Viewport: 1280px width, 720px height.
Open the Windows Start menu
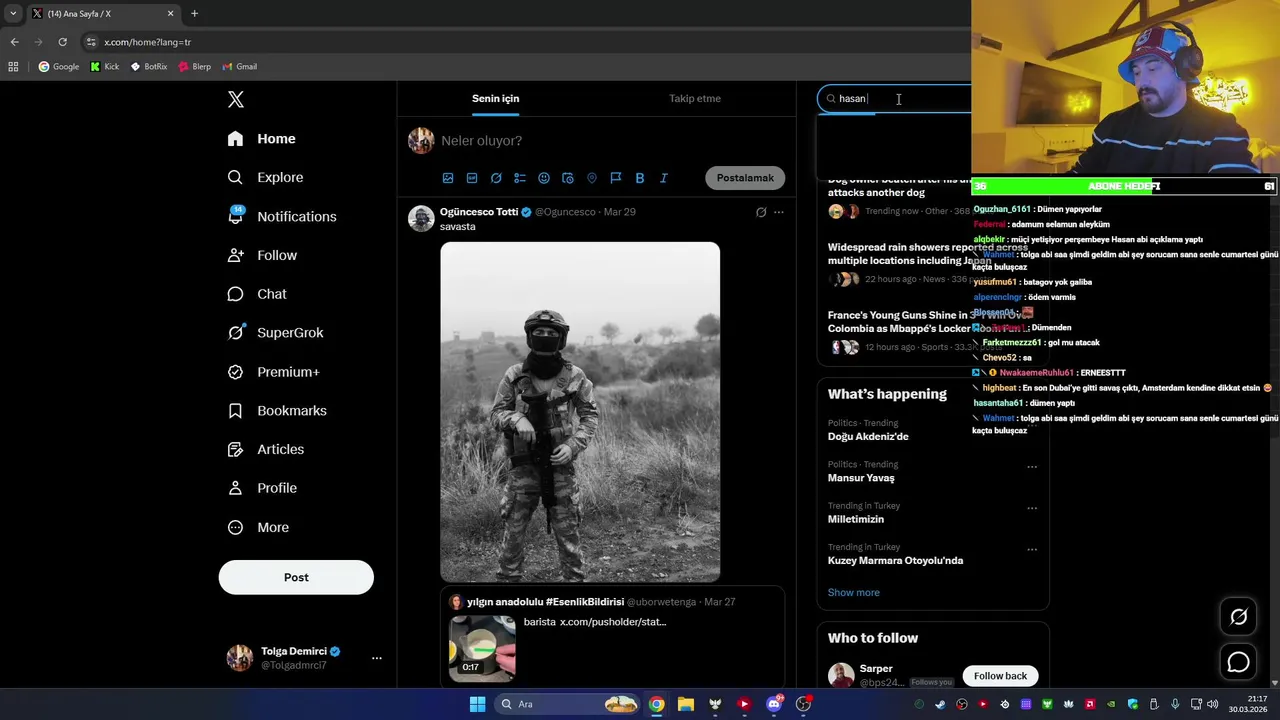point(477,704)
